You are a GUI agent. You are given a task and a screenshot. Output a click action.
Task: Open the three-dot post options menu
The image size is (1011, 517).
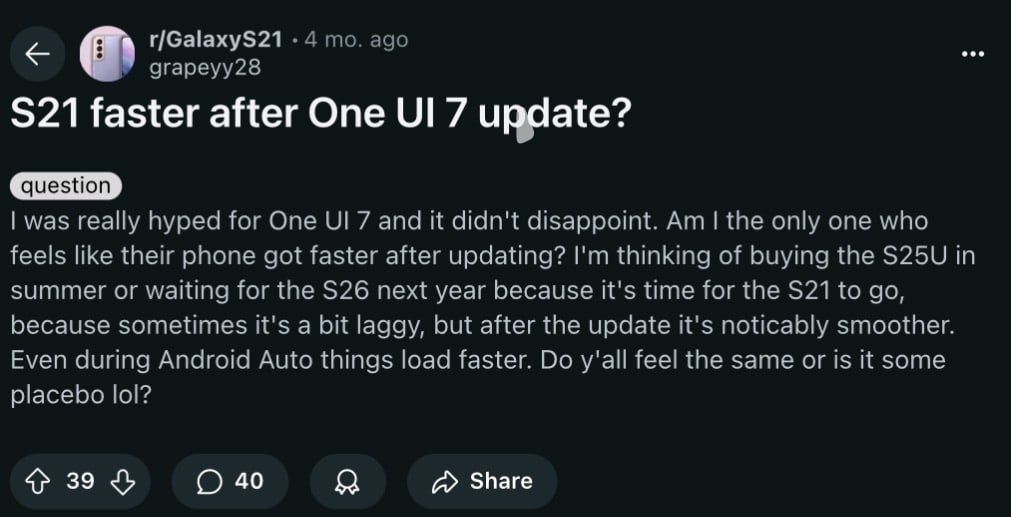coord(972,54)
